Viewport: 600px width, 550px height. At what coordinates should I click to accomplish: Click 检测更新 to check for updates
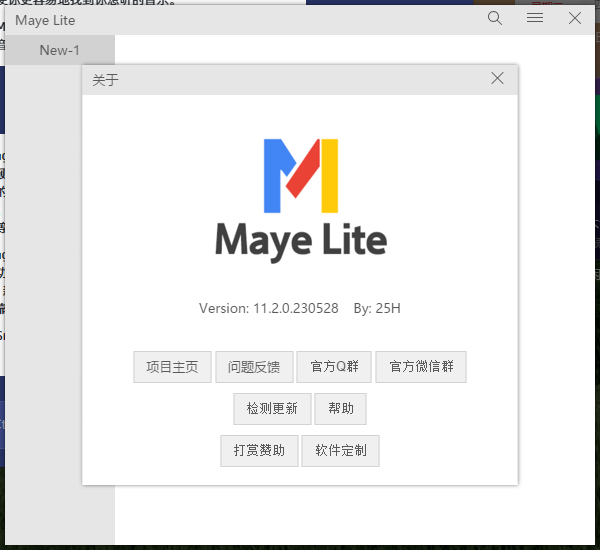click(x=272, y=409)
